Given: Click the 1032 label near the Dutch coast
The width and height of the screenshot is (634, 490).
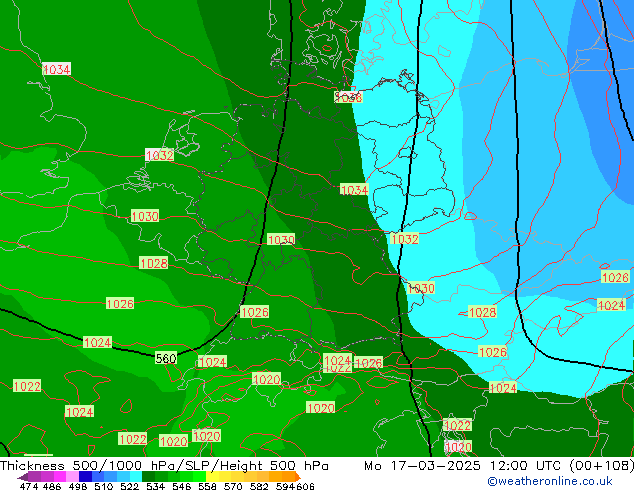Looking at the screenshot, I should click(x=159, y=155).
